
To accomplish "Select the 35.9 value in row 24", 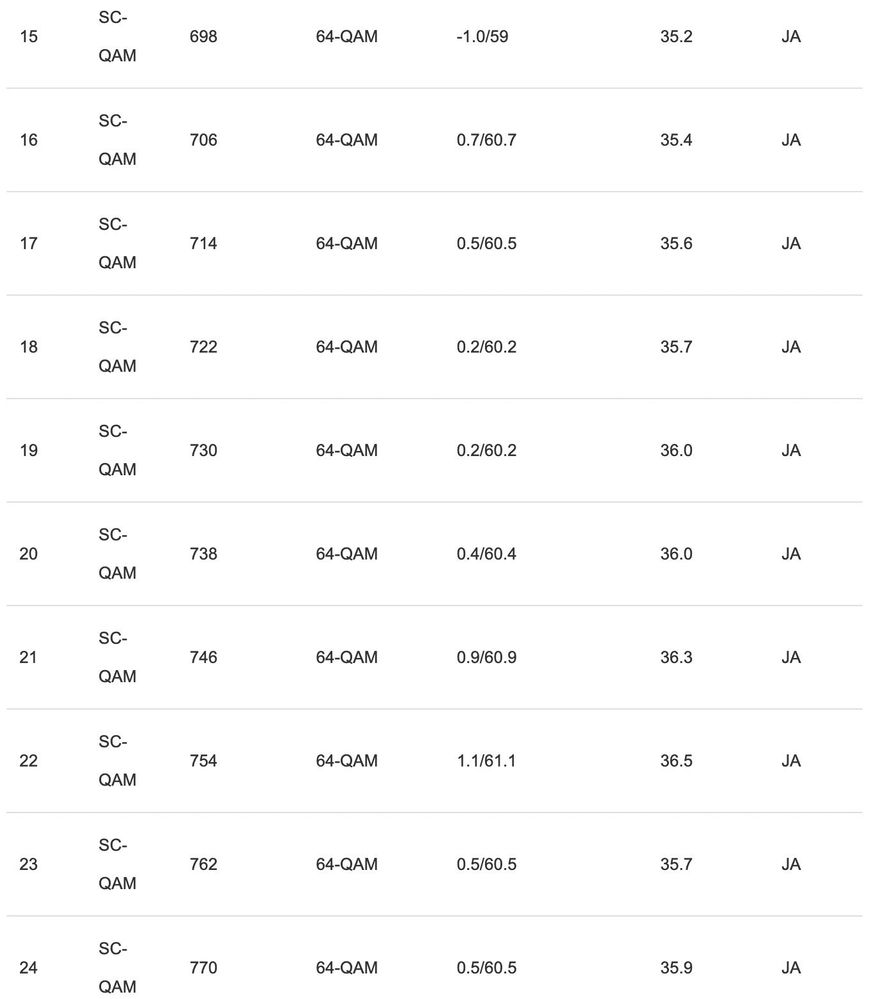I will pyautogui.click(x=676, y=968).
